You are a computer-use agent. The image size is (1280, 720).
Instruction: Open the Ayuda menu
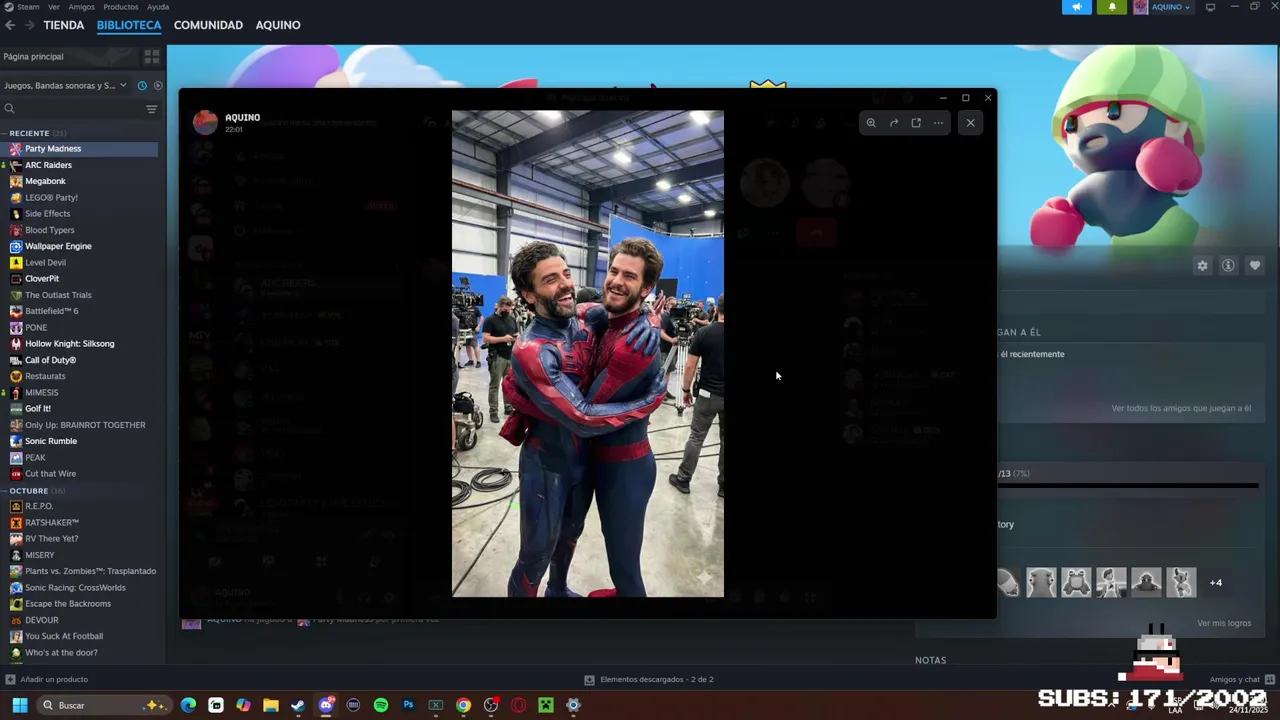coord(158,7)
